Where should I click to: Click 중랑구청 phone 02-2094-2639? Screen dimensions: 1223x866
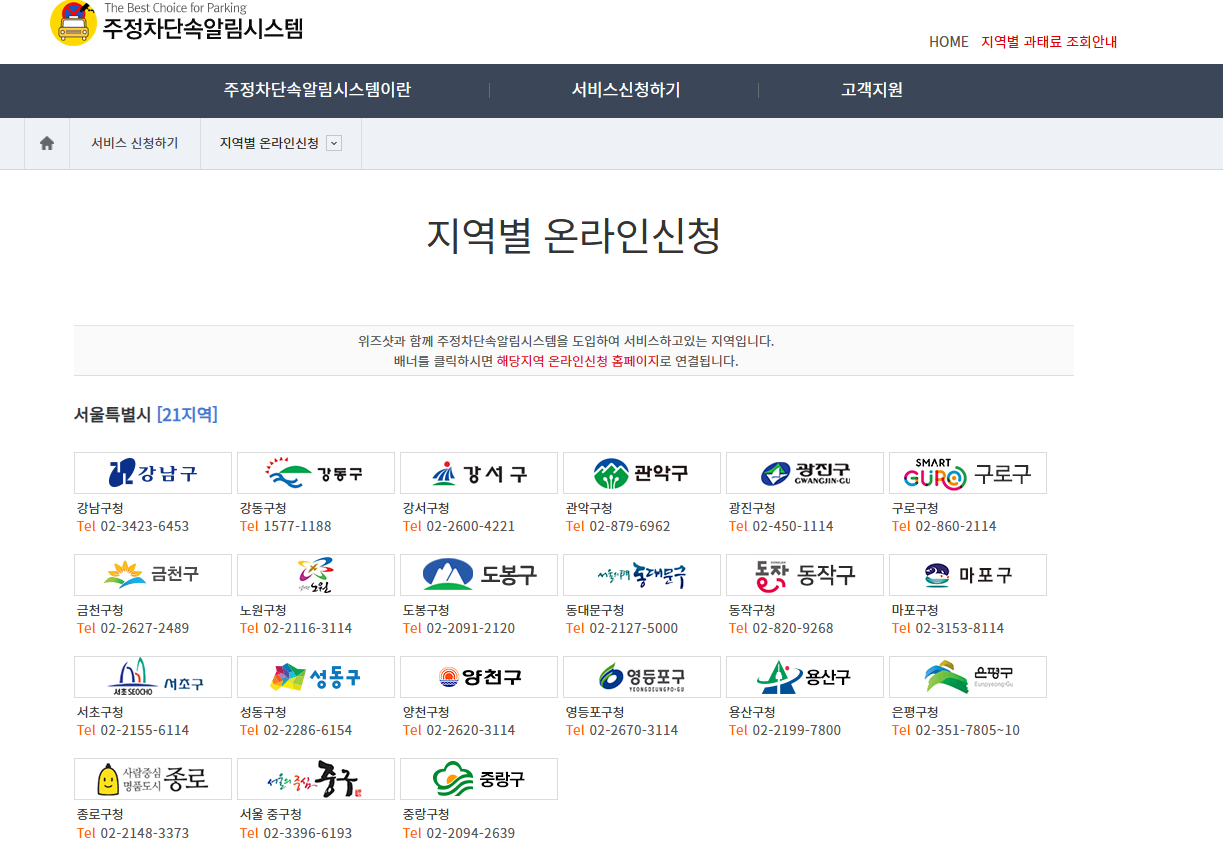coord(471,833)
